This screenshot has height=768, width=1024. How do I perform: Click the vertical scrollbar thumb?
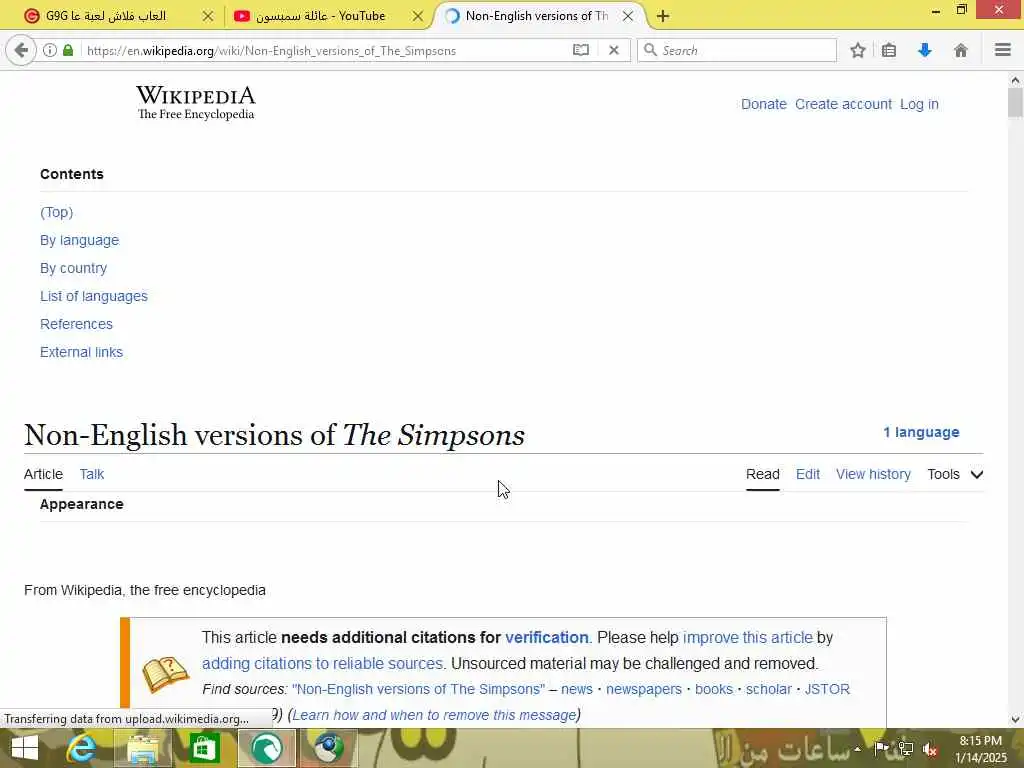click(x=1015, y=103)
